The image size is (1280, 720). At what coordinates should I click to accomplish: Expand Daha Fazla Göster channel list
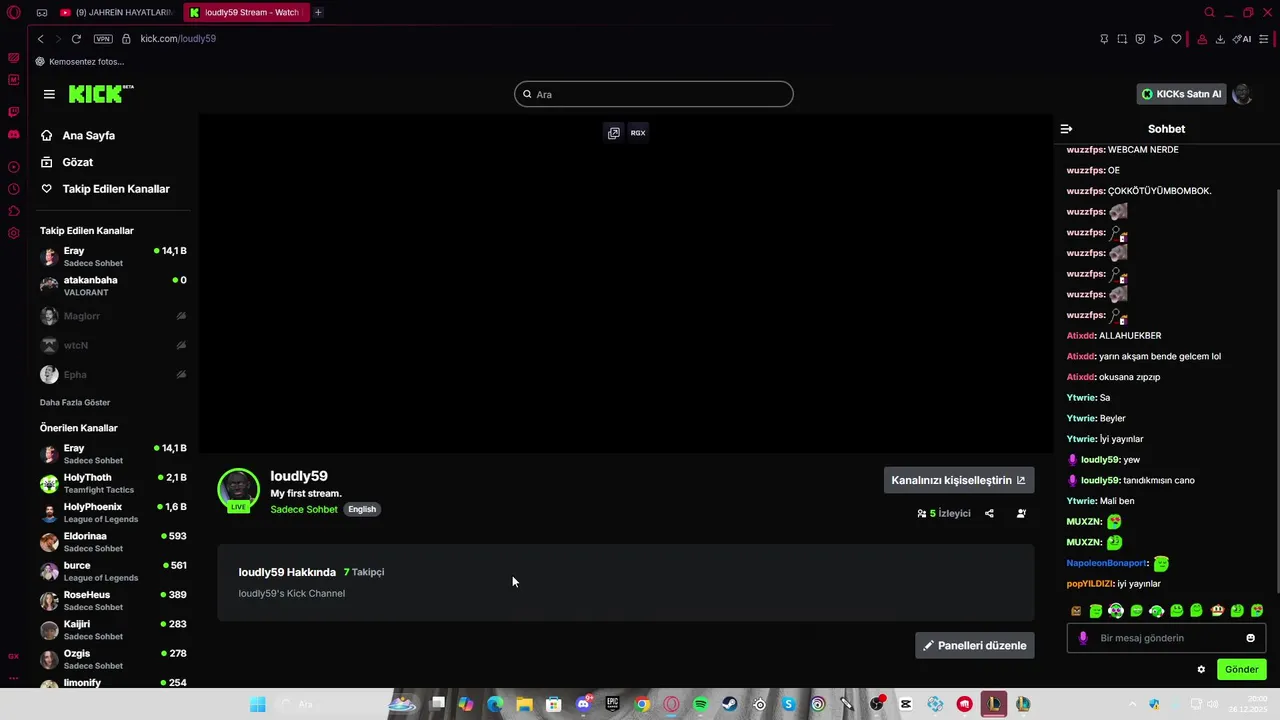point(75,402)
